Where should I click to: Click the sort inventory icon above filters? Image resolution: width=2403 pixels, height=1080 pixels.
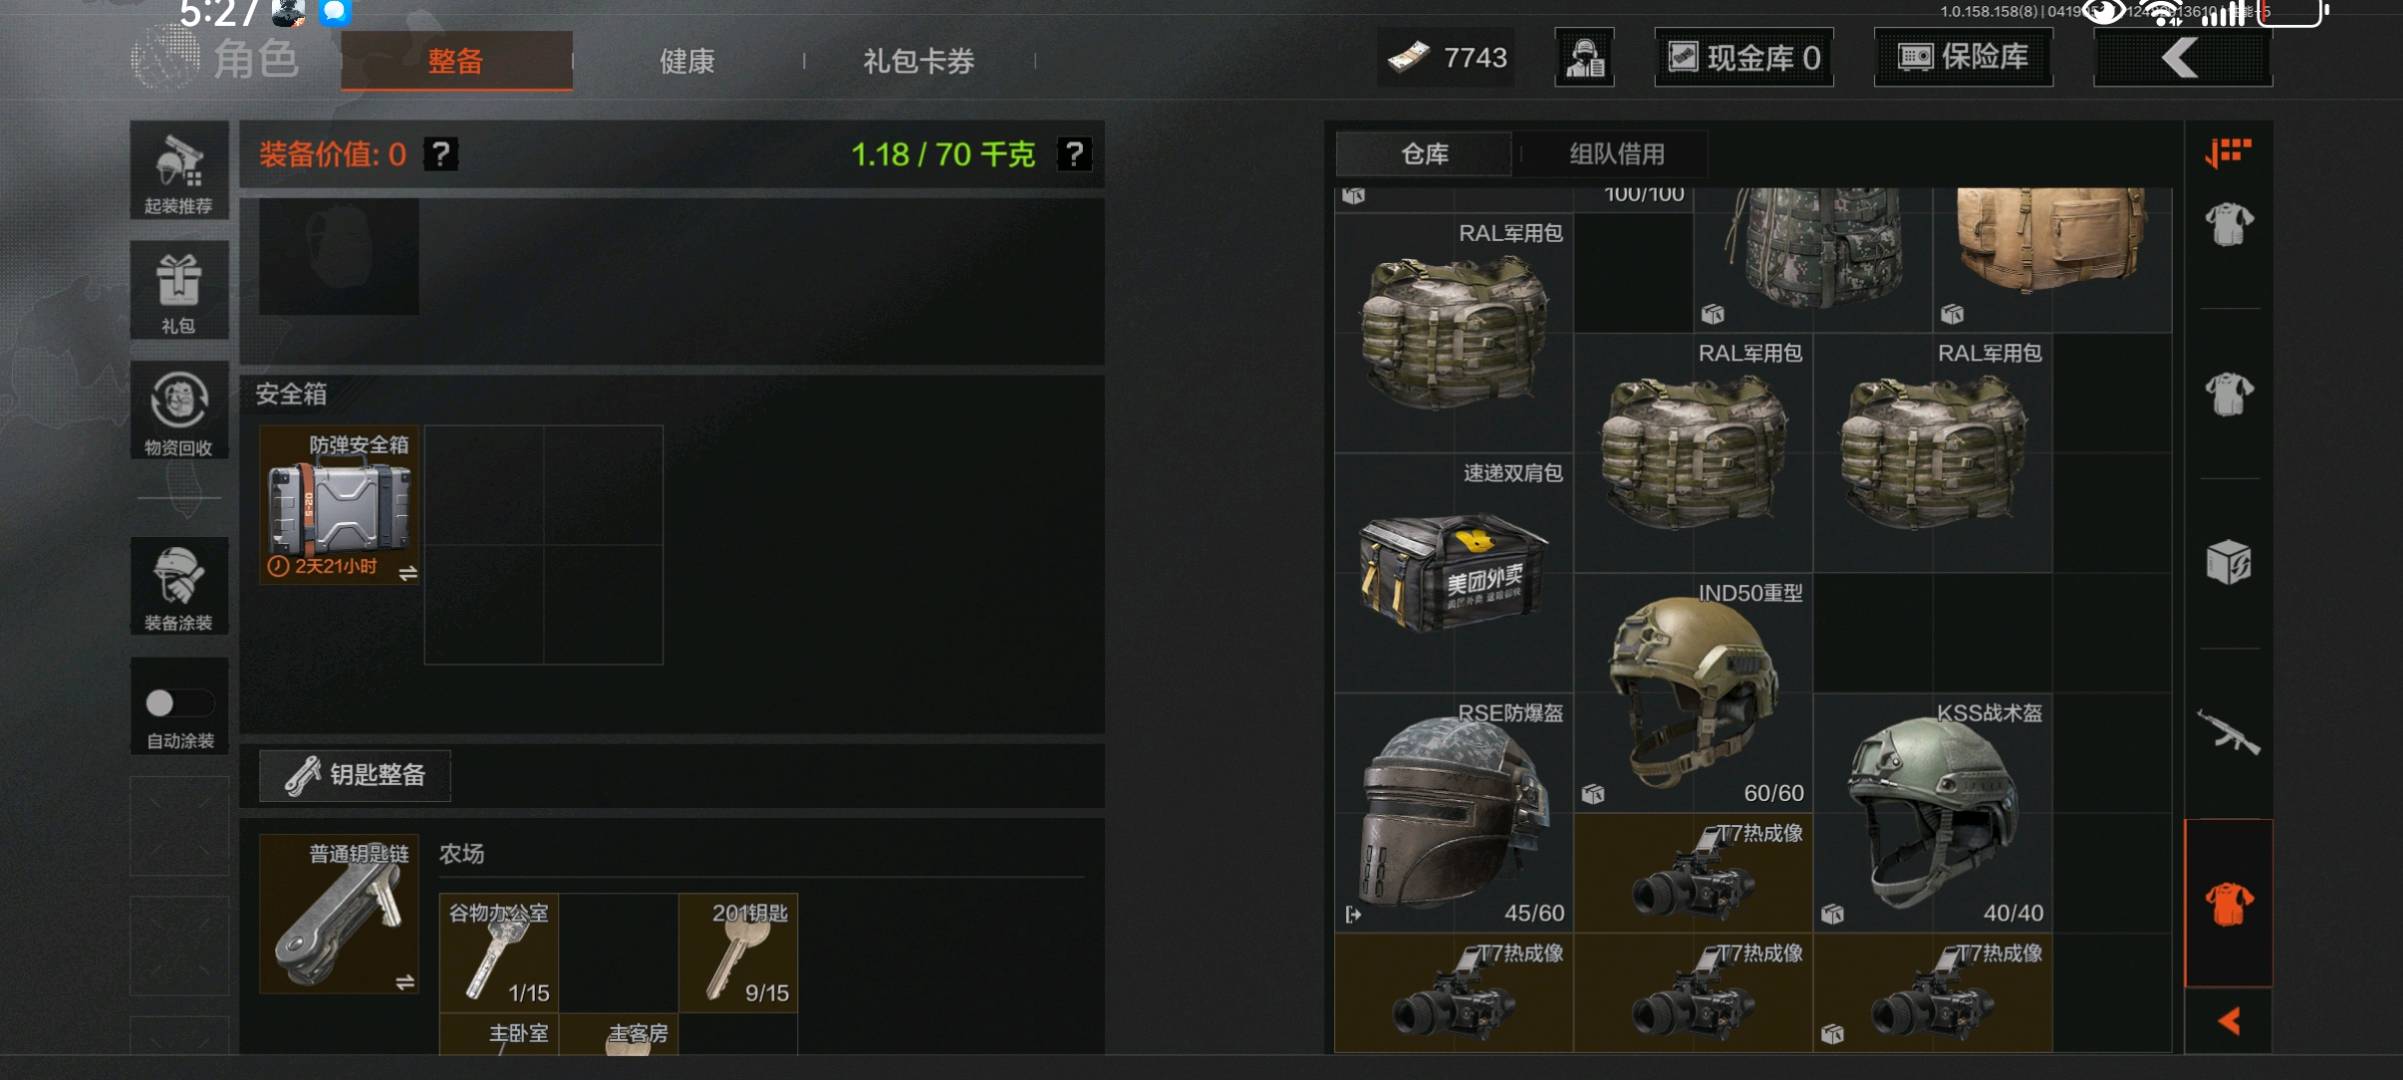(2228, 152)
